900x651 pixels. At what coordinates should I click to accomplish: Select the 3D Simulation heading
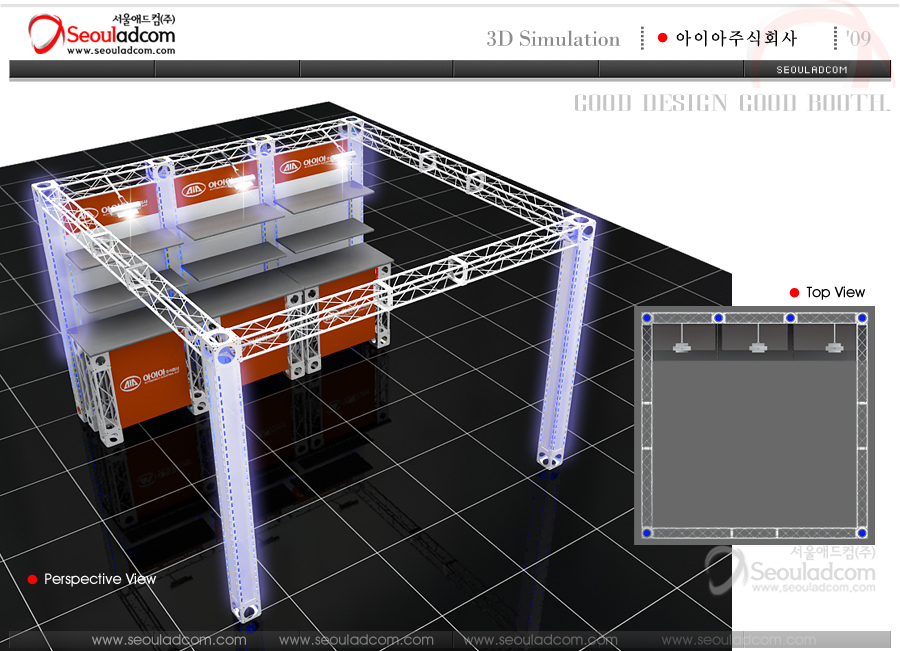[553, 39]
